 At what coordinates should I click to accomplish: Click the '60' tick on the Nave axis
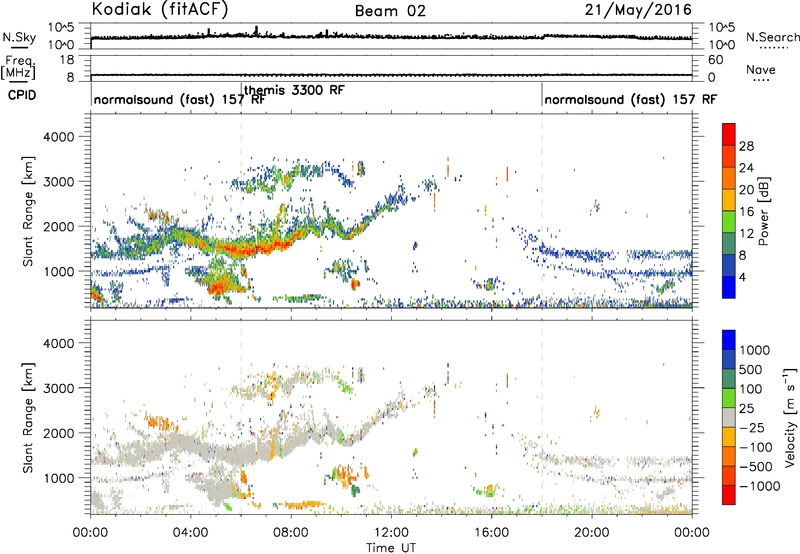pos(716,60)
